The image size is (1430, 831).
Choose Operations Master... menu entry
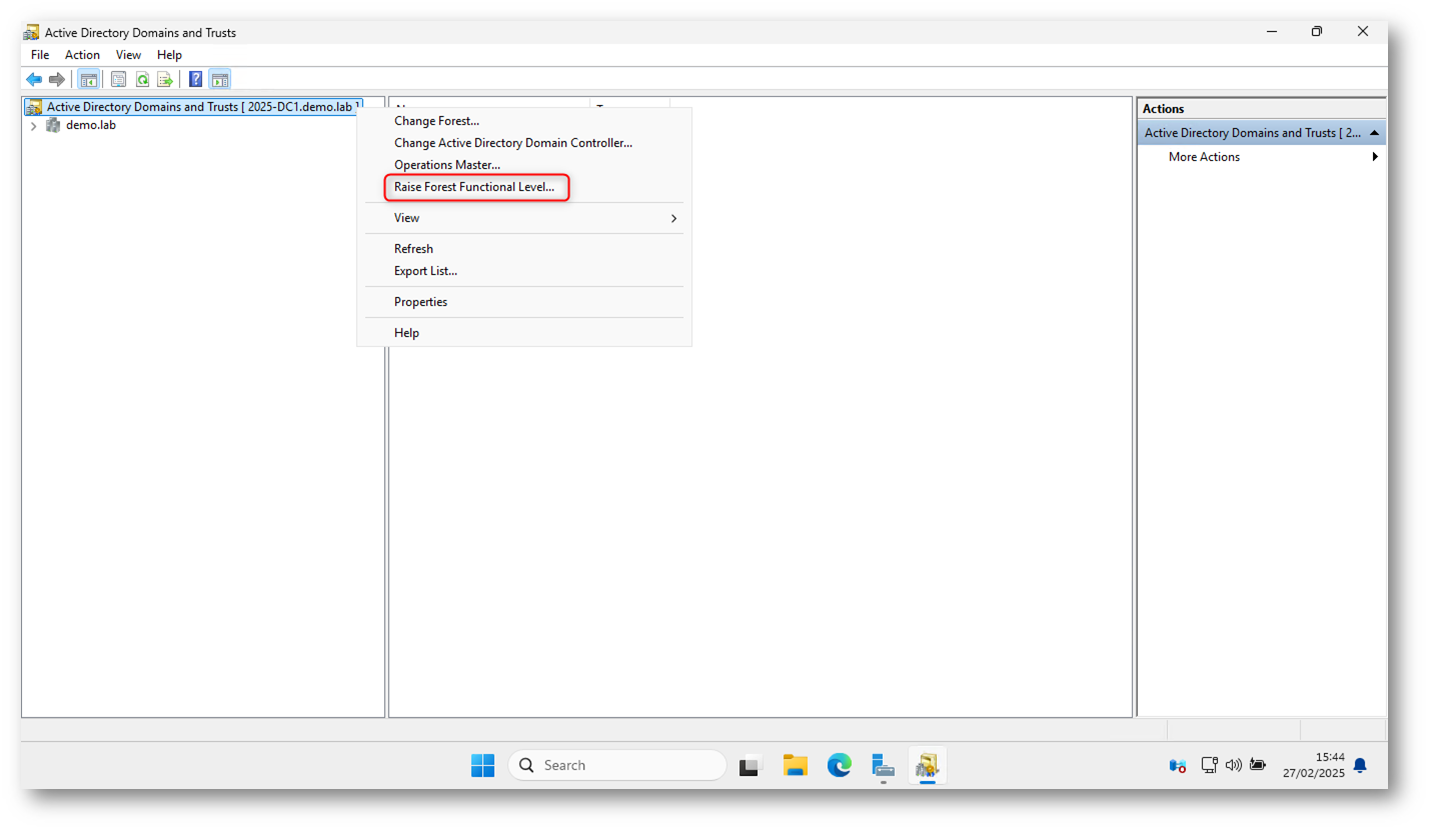(524, 165)
